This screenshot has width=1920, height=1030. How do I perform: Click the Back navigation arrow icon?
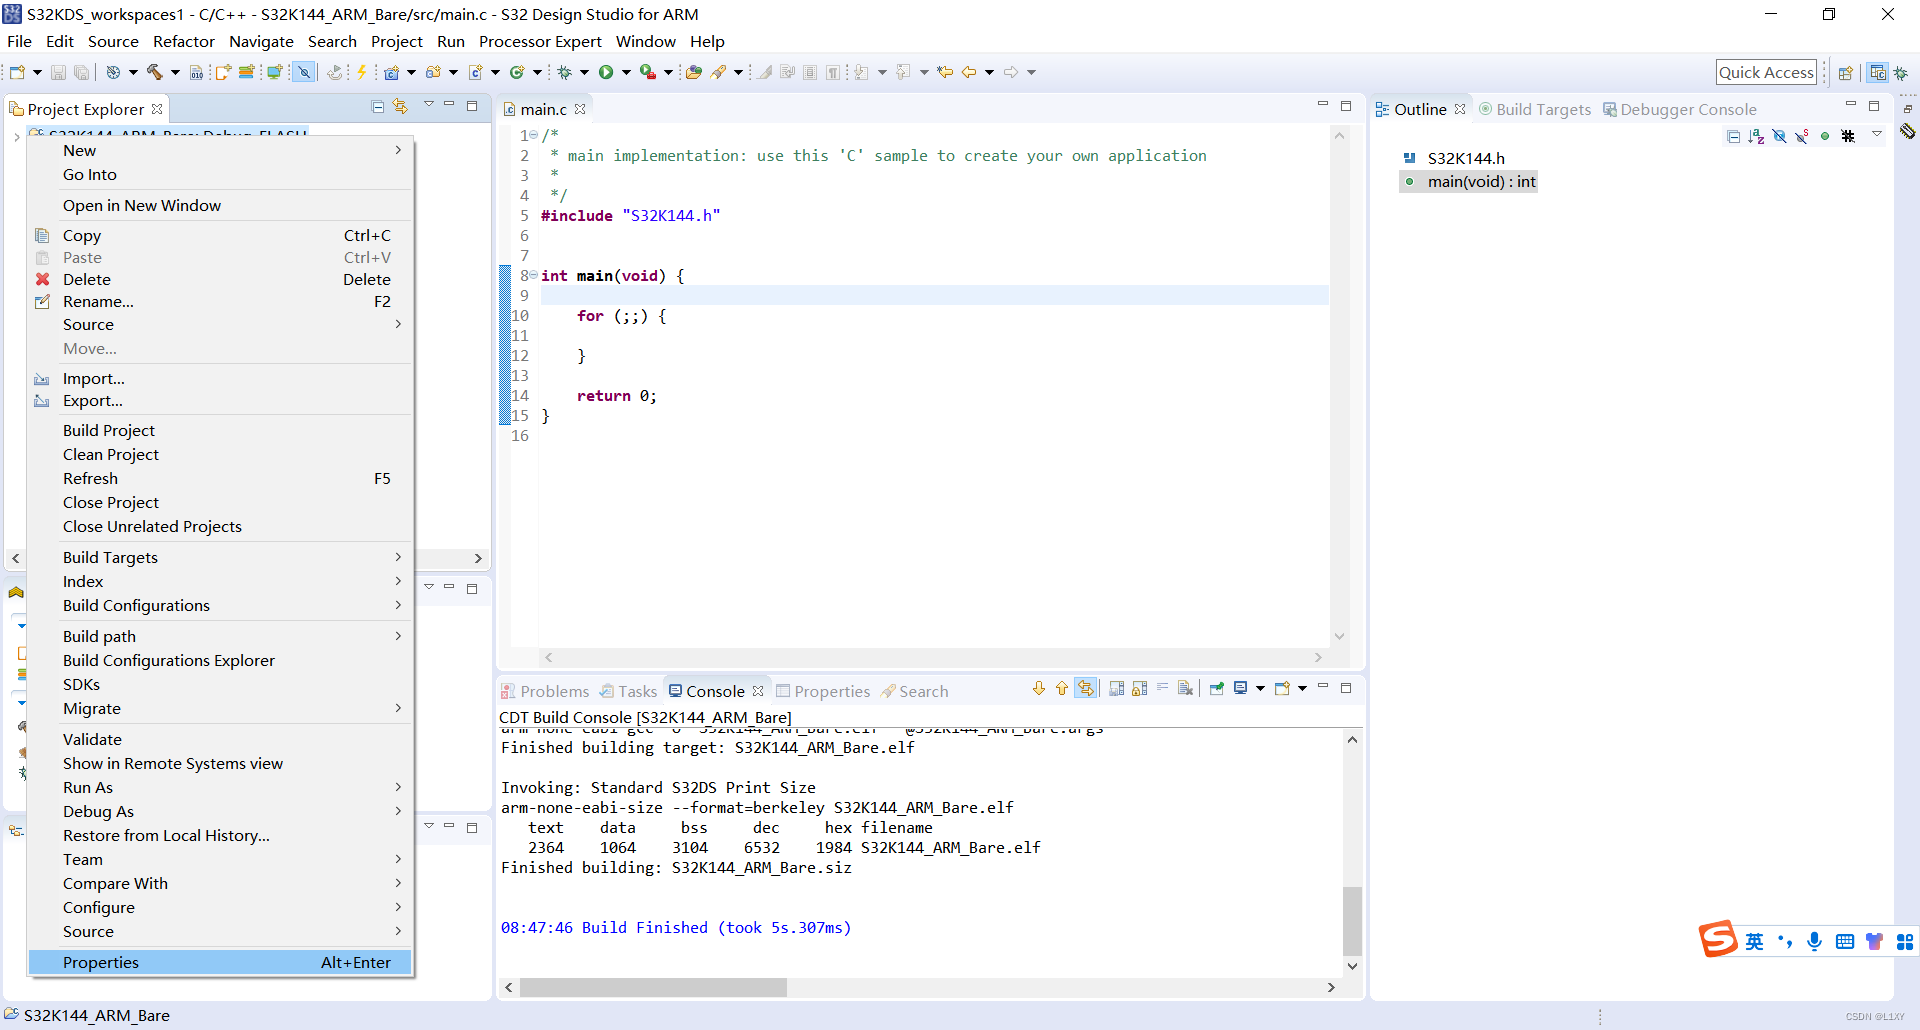pos(968,72)
